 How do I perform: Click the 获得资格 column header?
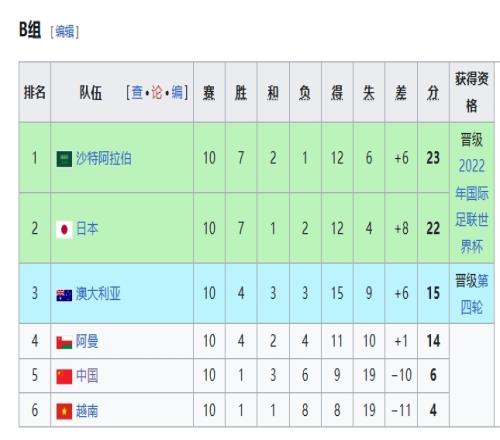(472, 92)
